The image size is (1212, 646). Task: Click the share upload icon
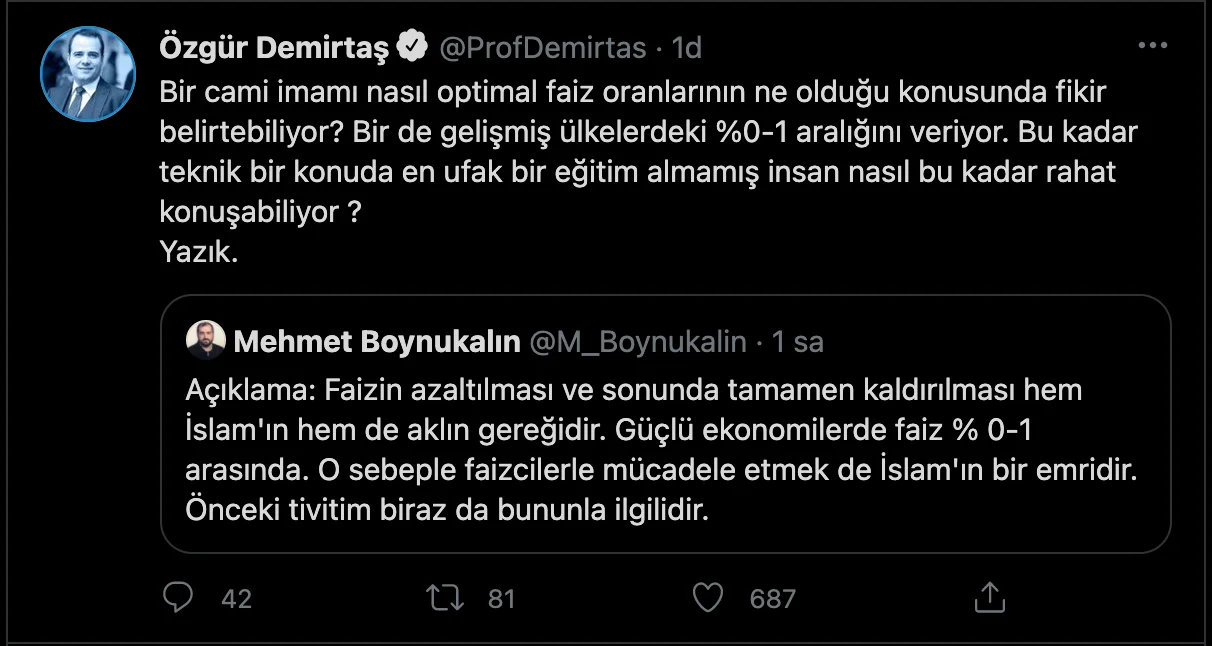point(988,598)
